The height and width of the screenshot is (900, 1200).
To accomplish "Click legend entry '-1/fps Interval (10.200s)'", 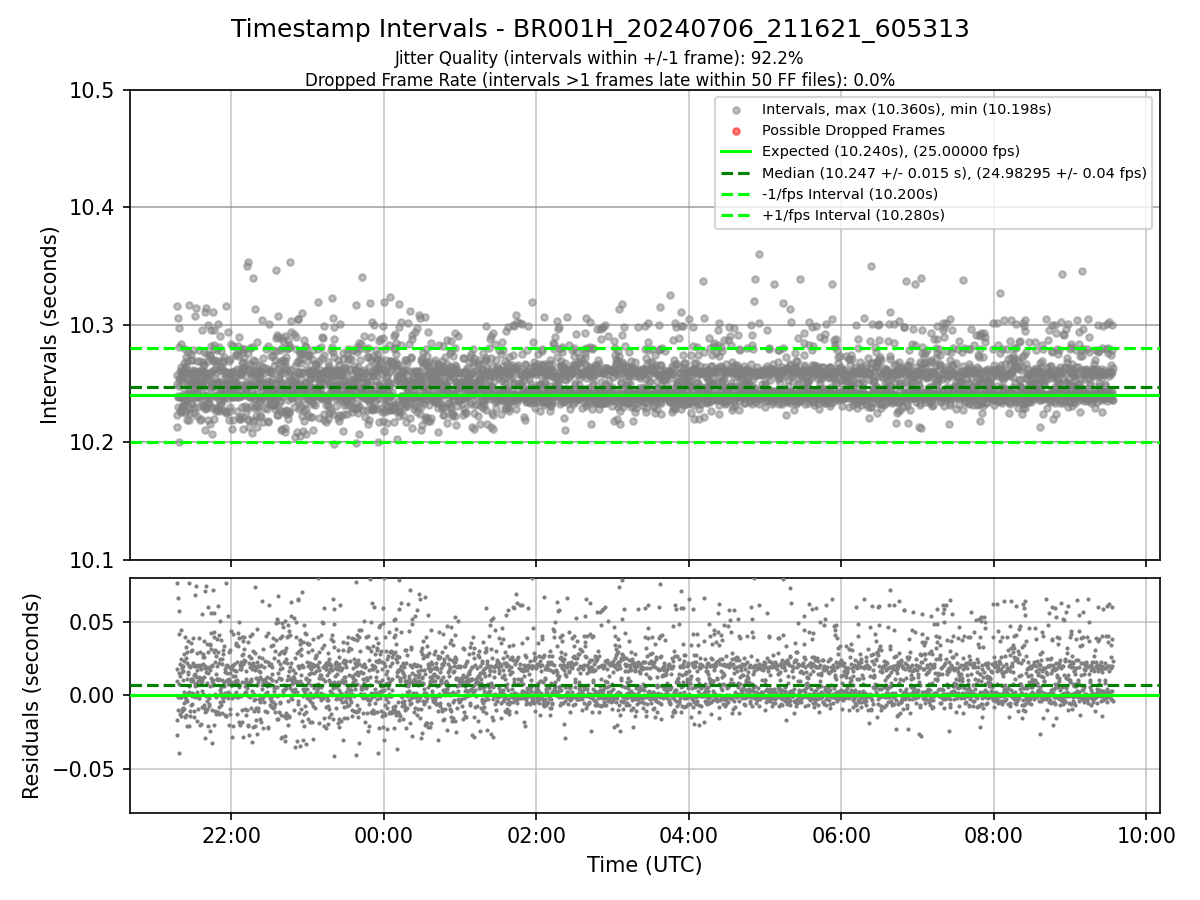I will click(849, 194).
